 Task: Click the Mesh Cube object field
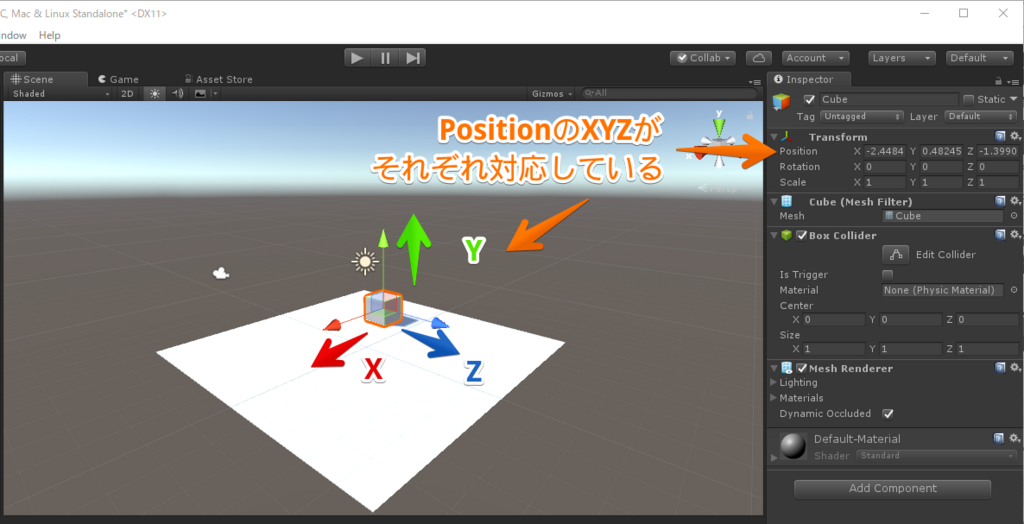[942, 216]
